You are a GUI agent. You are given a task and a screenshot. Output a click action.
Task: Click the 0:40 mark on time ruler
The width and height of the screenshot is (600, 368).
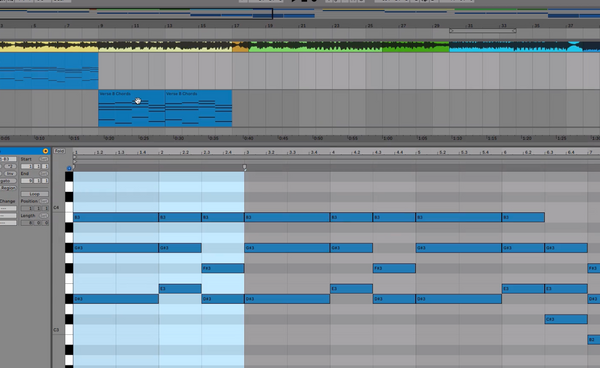pos(249,138)
